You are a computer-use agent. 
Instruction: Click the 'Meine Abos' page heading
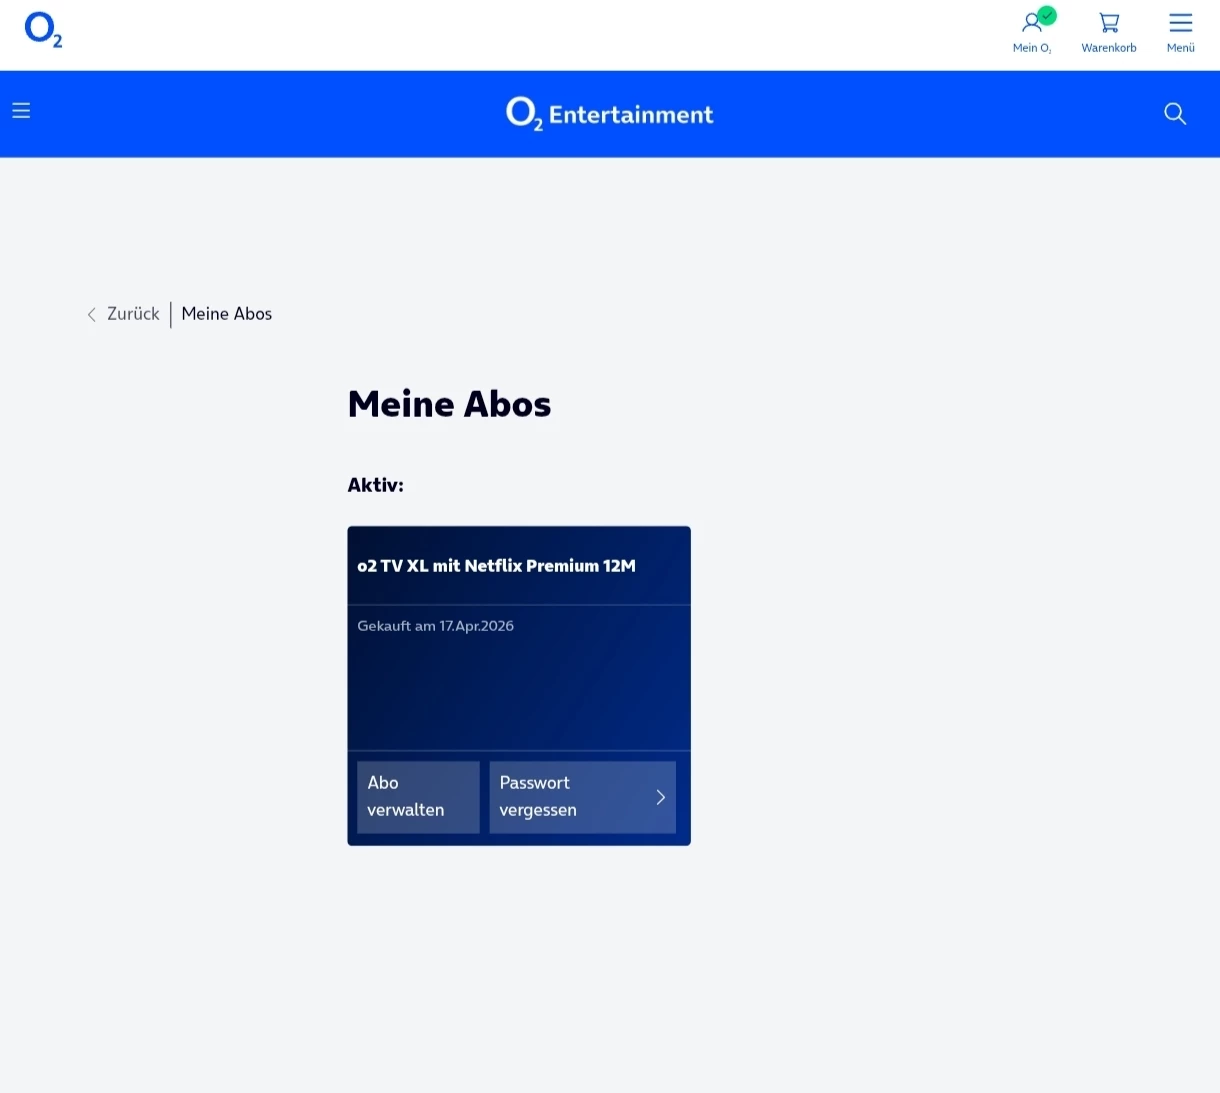click(x=449, y=404)
